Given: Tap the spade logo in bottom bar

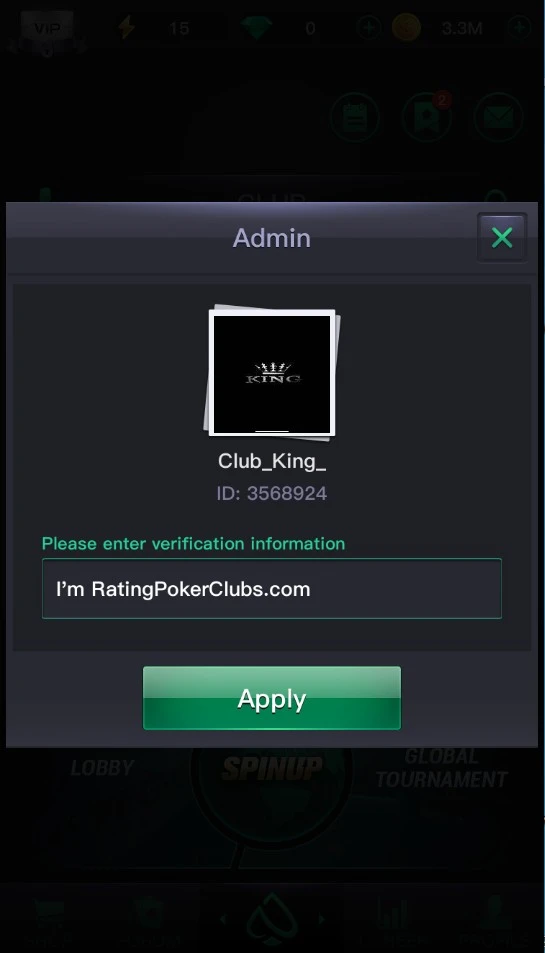Looking at the screenshot, I should click(x=272, y=919).
